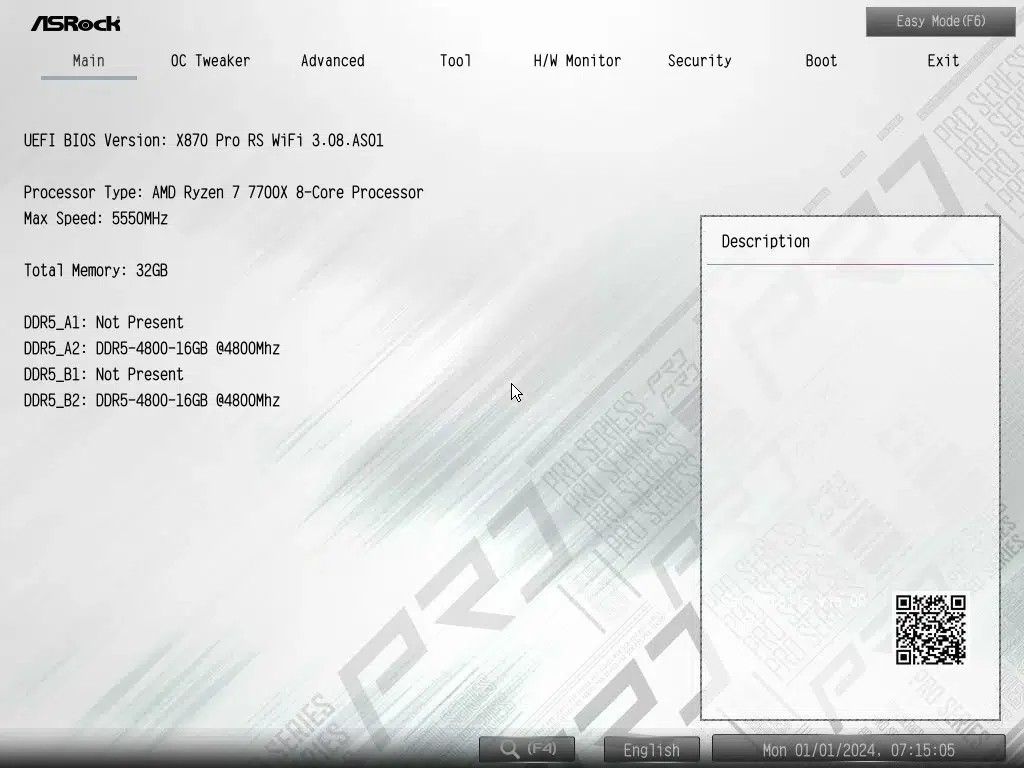Open the Boot tab

[x=820, y=61]
